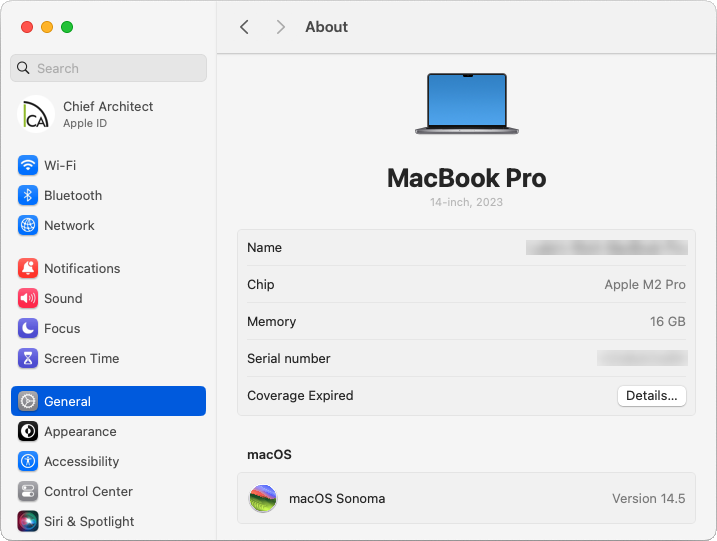Select the General label in the sidebar
Viewport: 717px width, 541px height.
[67, 401]
